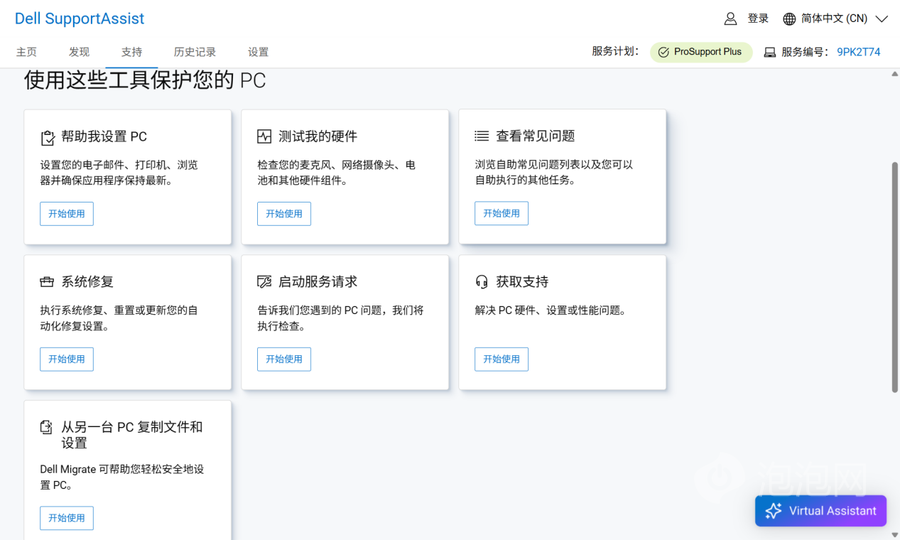The image size is (900, 540).
Task: Select the 支持 tab
Action: 131,52
